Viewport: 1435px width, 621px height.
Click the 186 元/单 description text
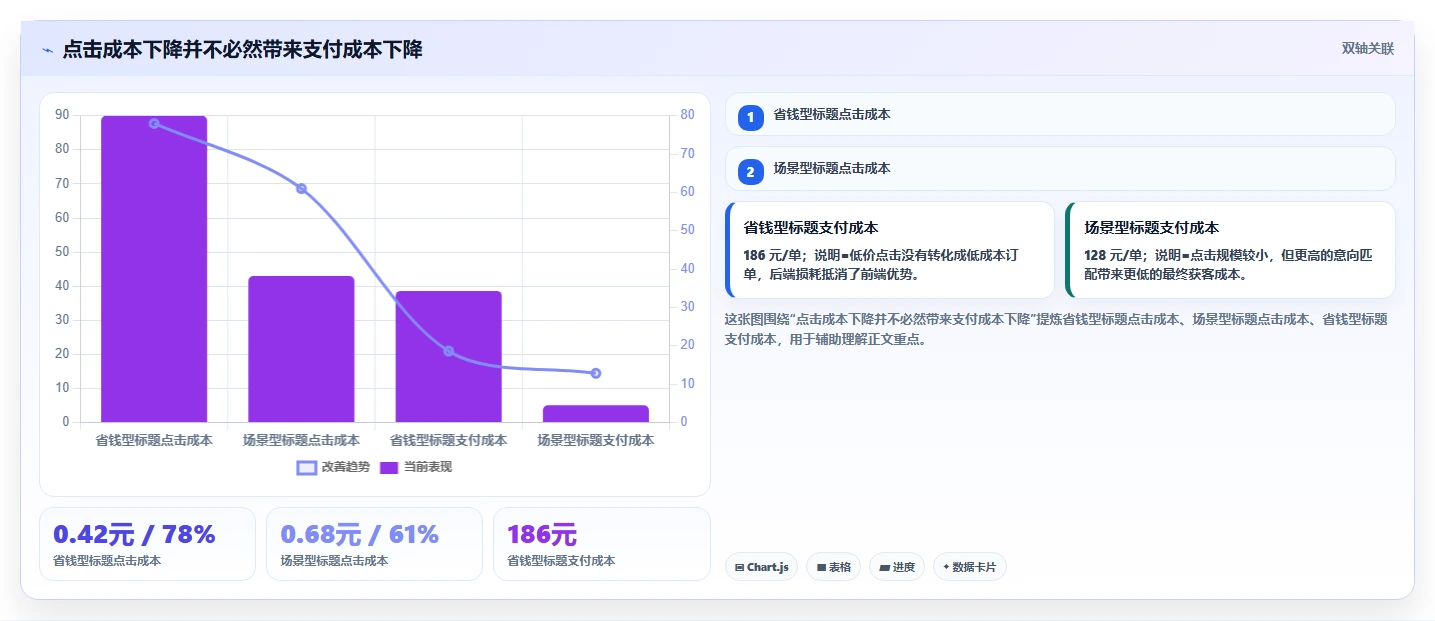[x=880, y=265]
